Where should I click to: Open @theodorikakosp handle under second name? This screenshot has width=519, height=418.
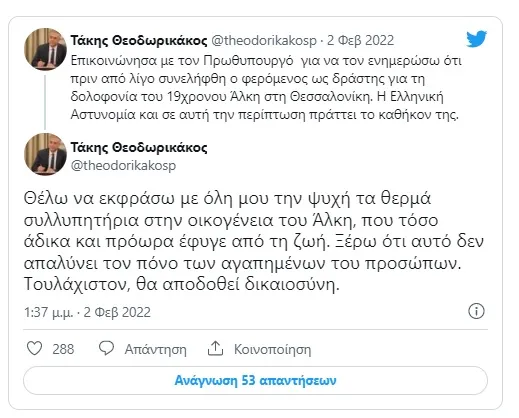(x=123, y=165)
